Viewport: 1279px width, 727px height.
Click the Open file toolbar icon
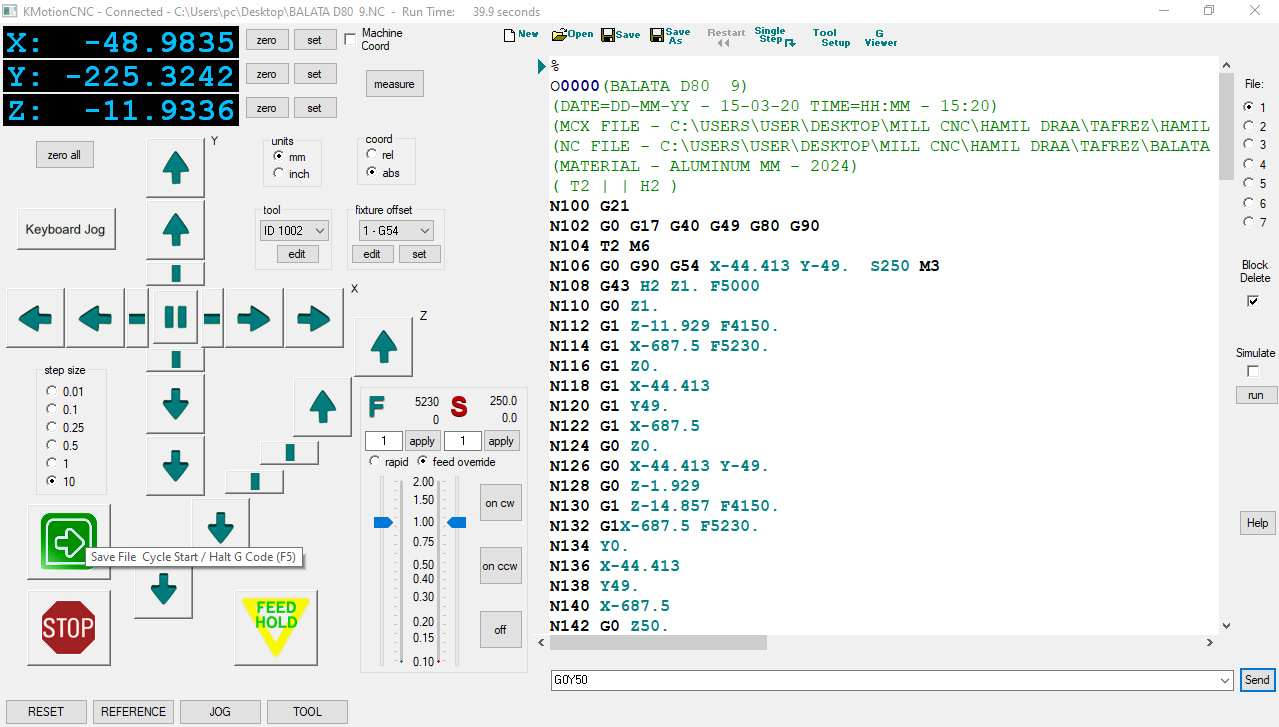(x=572, y=34)
